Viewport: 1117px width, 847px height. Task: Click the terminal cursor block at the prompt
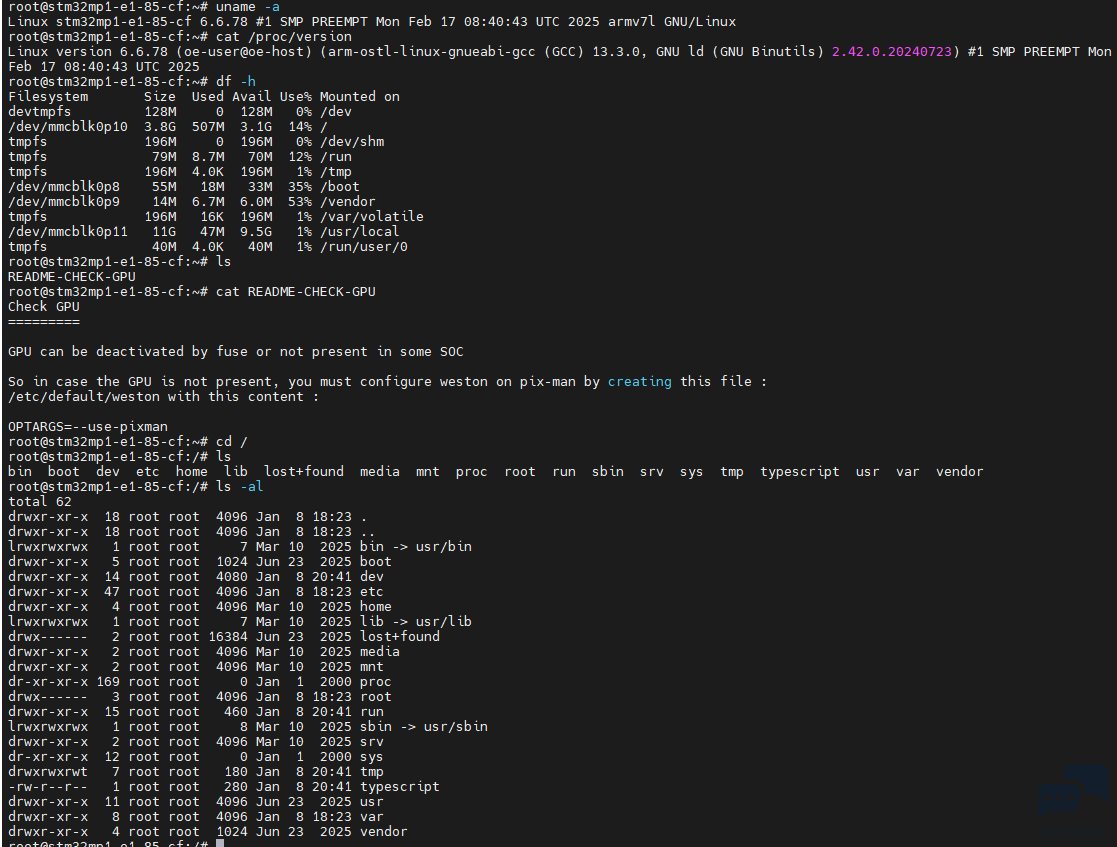(220, 843)
